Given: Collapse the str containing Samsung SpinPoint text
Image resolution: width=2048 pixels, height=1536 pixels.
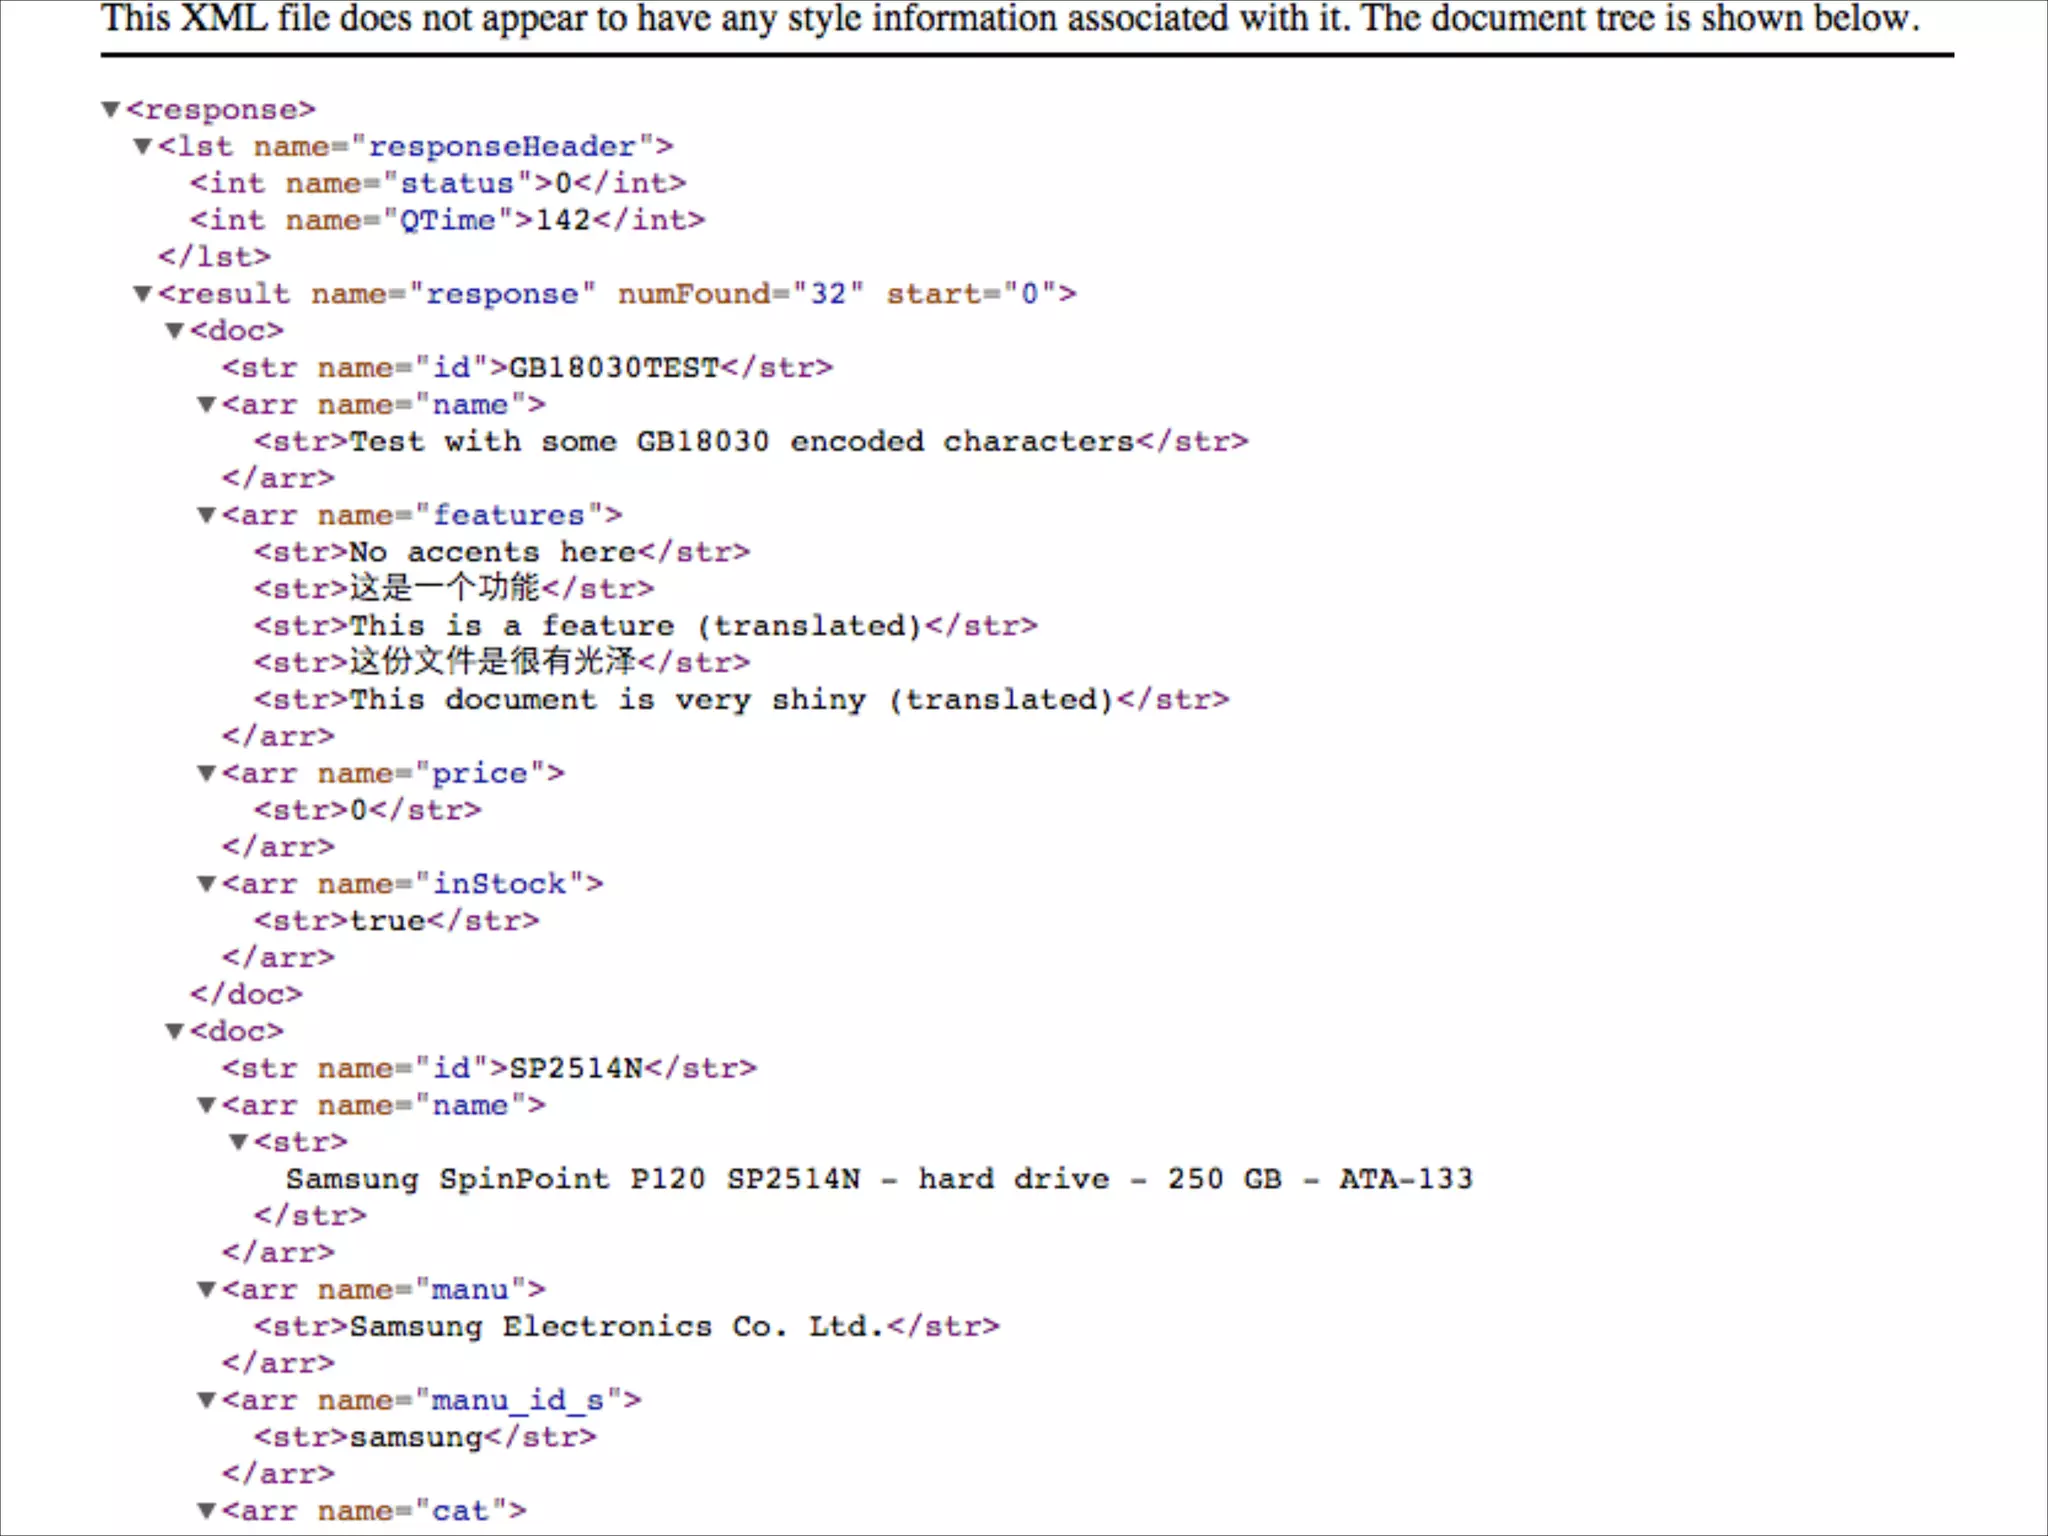Looking at the screenshot, I should pos(239,1141).
